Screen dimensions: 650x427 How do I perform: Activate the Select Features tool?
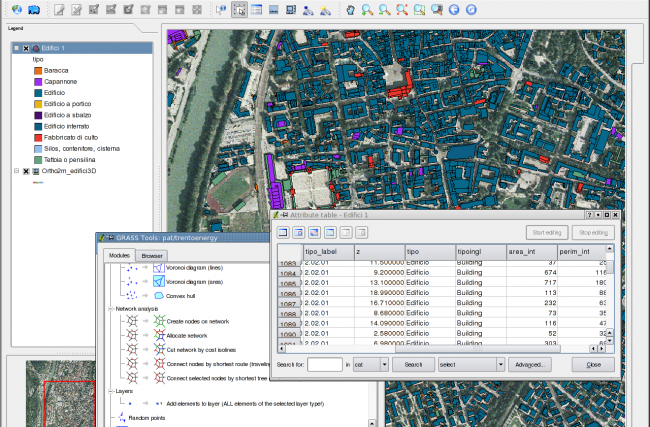[239, 10]
